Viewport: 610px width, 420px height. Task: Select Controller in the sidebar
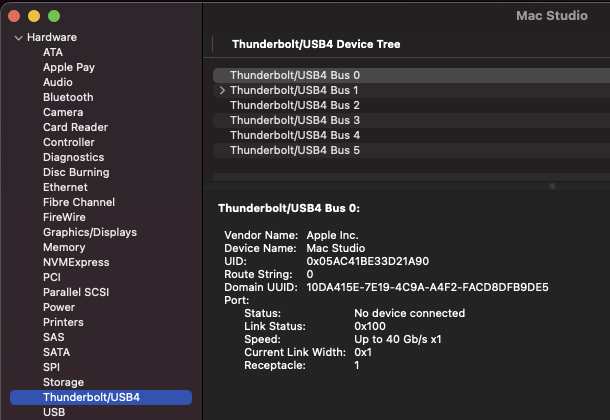coord(69,142)
